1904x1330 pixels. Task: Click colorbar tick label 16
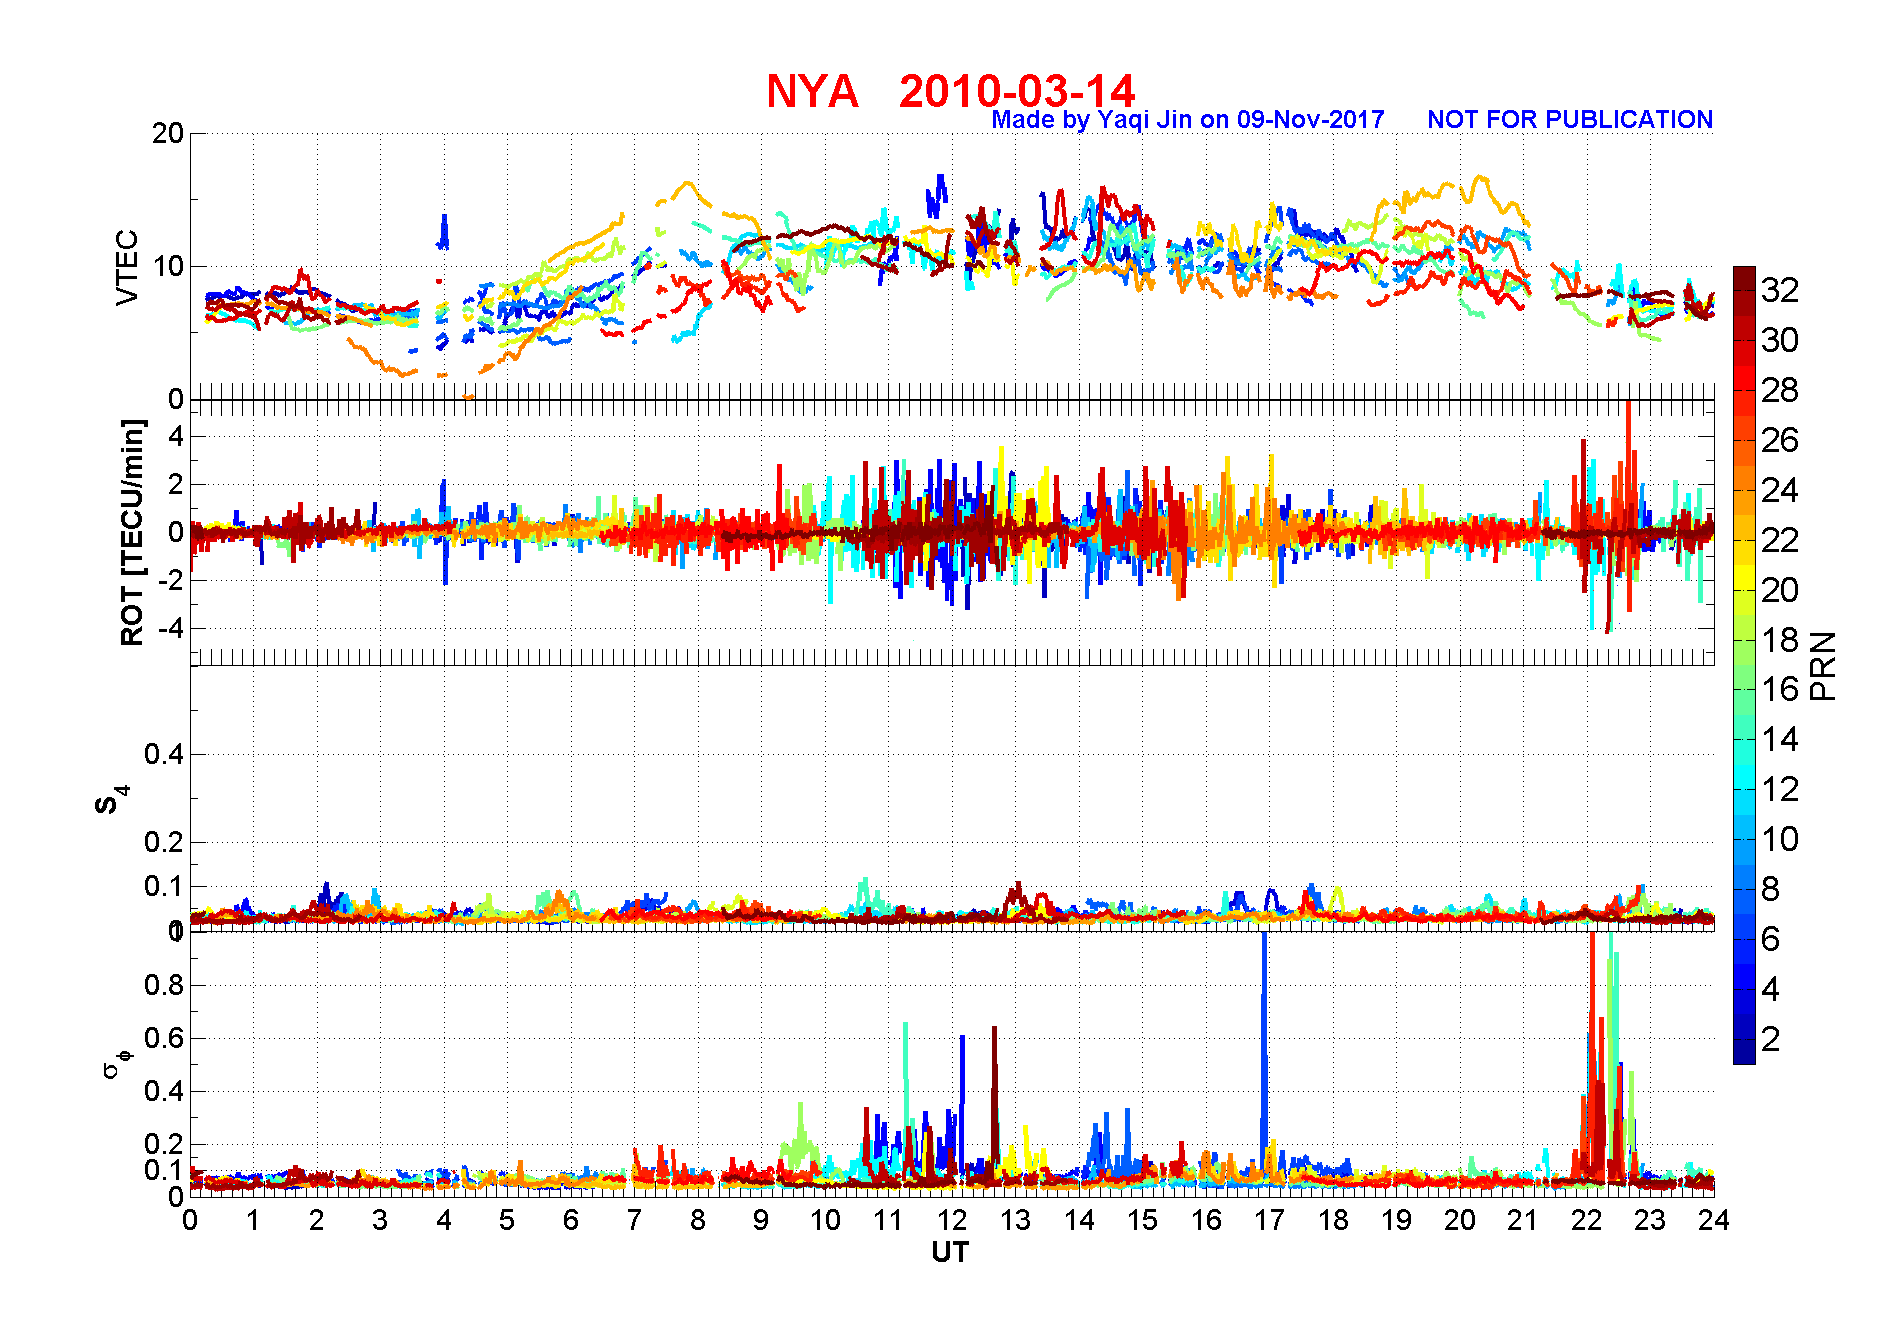pos(1780,689)
